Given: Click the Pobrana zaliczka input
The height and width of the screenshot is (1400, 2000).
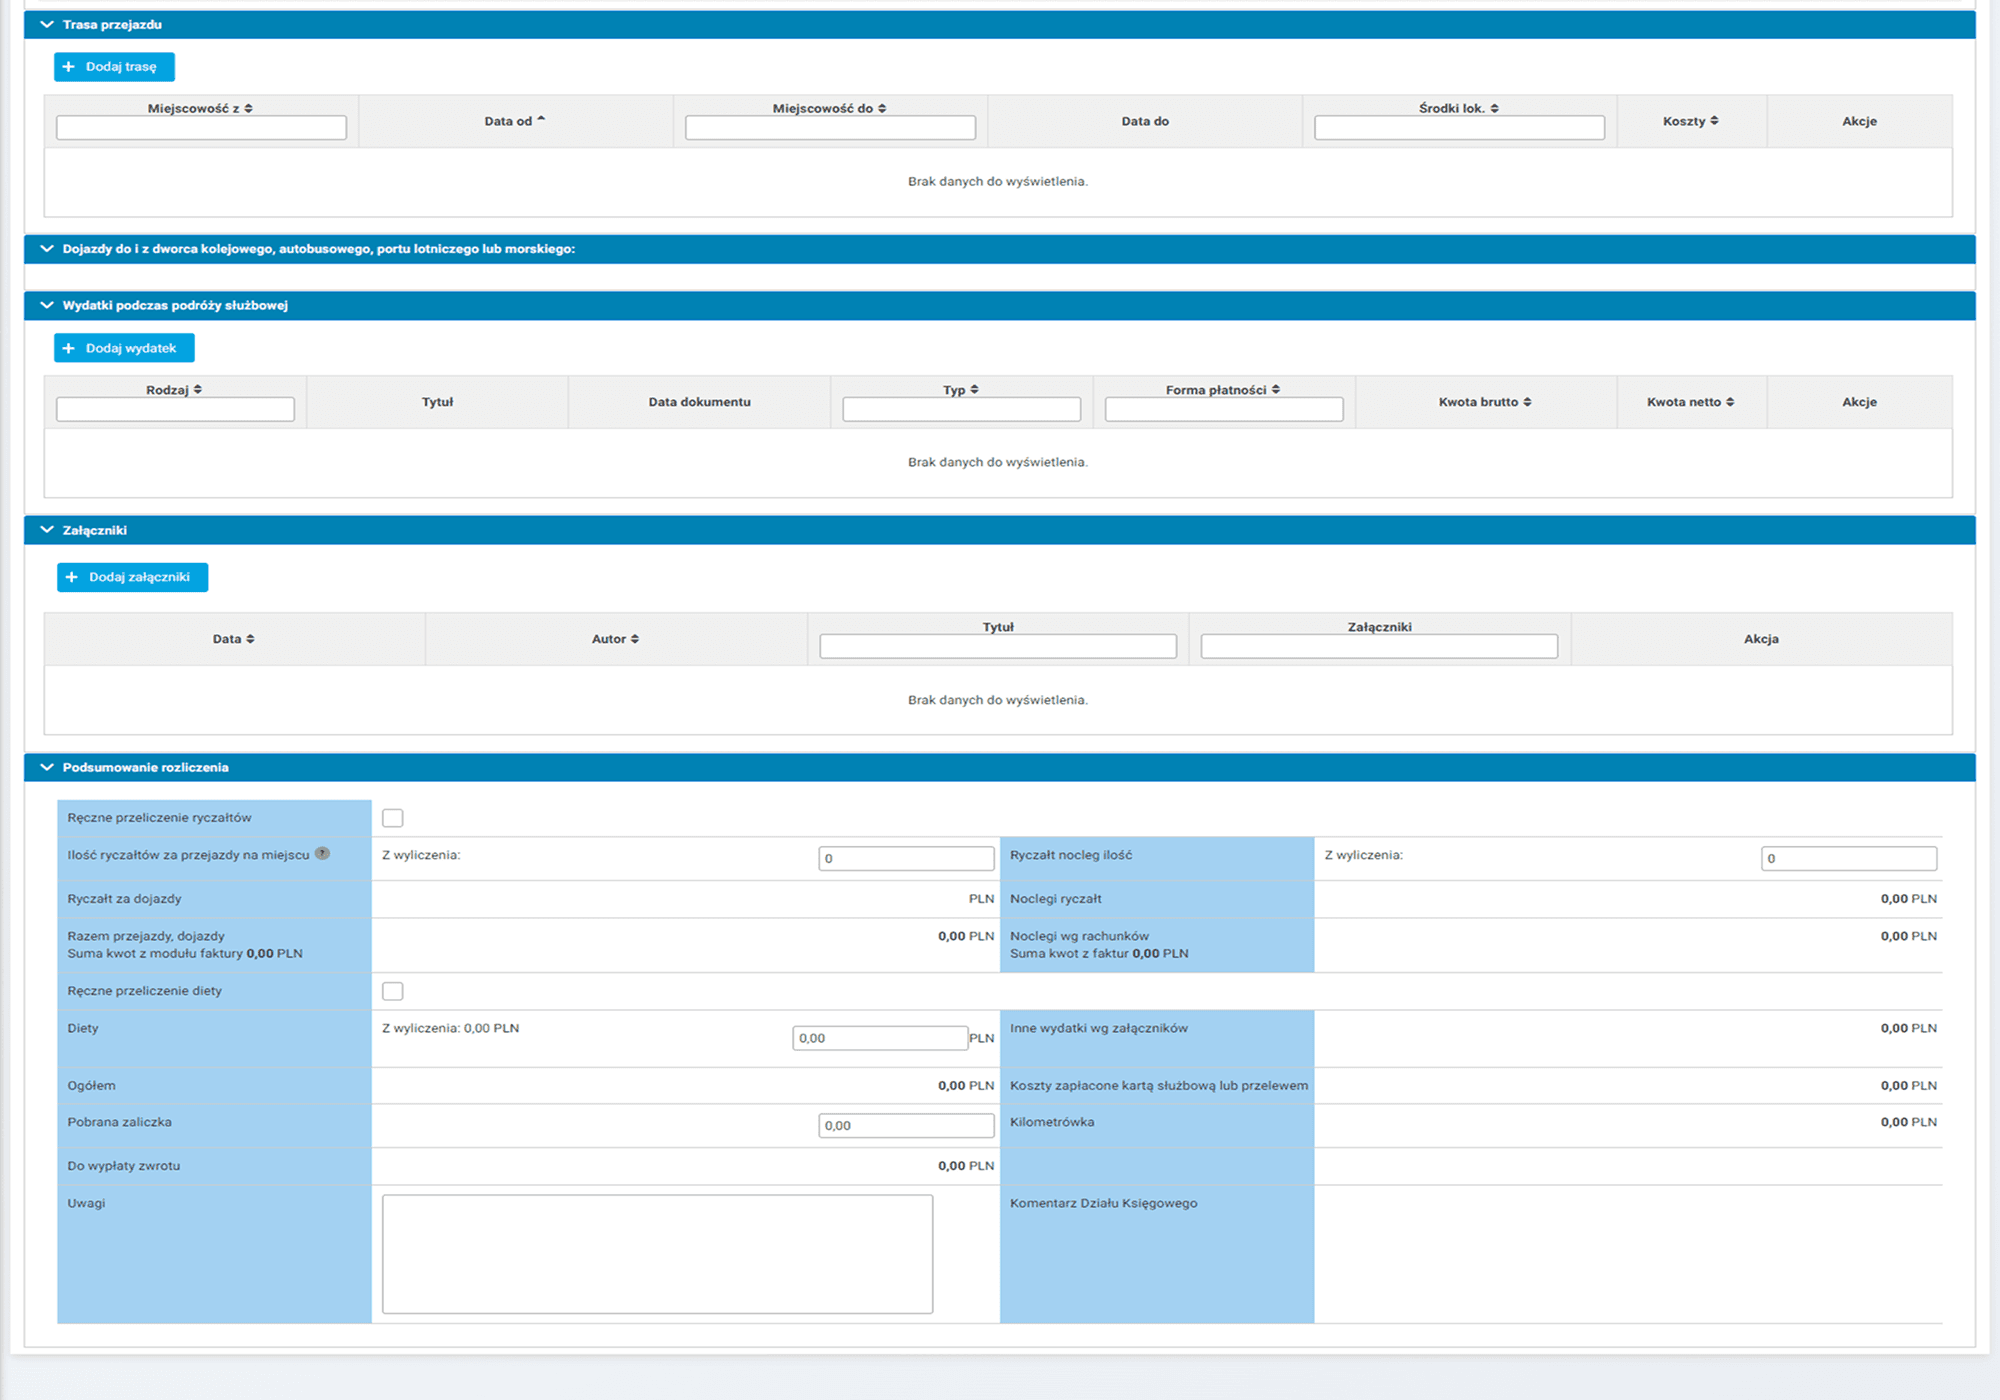Looking at the screenshot, I should tap(906, 1125).
